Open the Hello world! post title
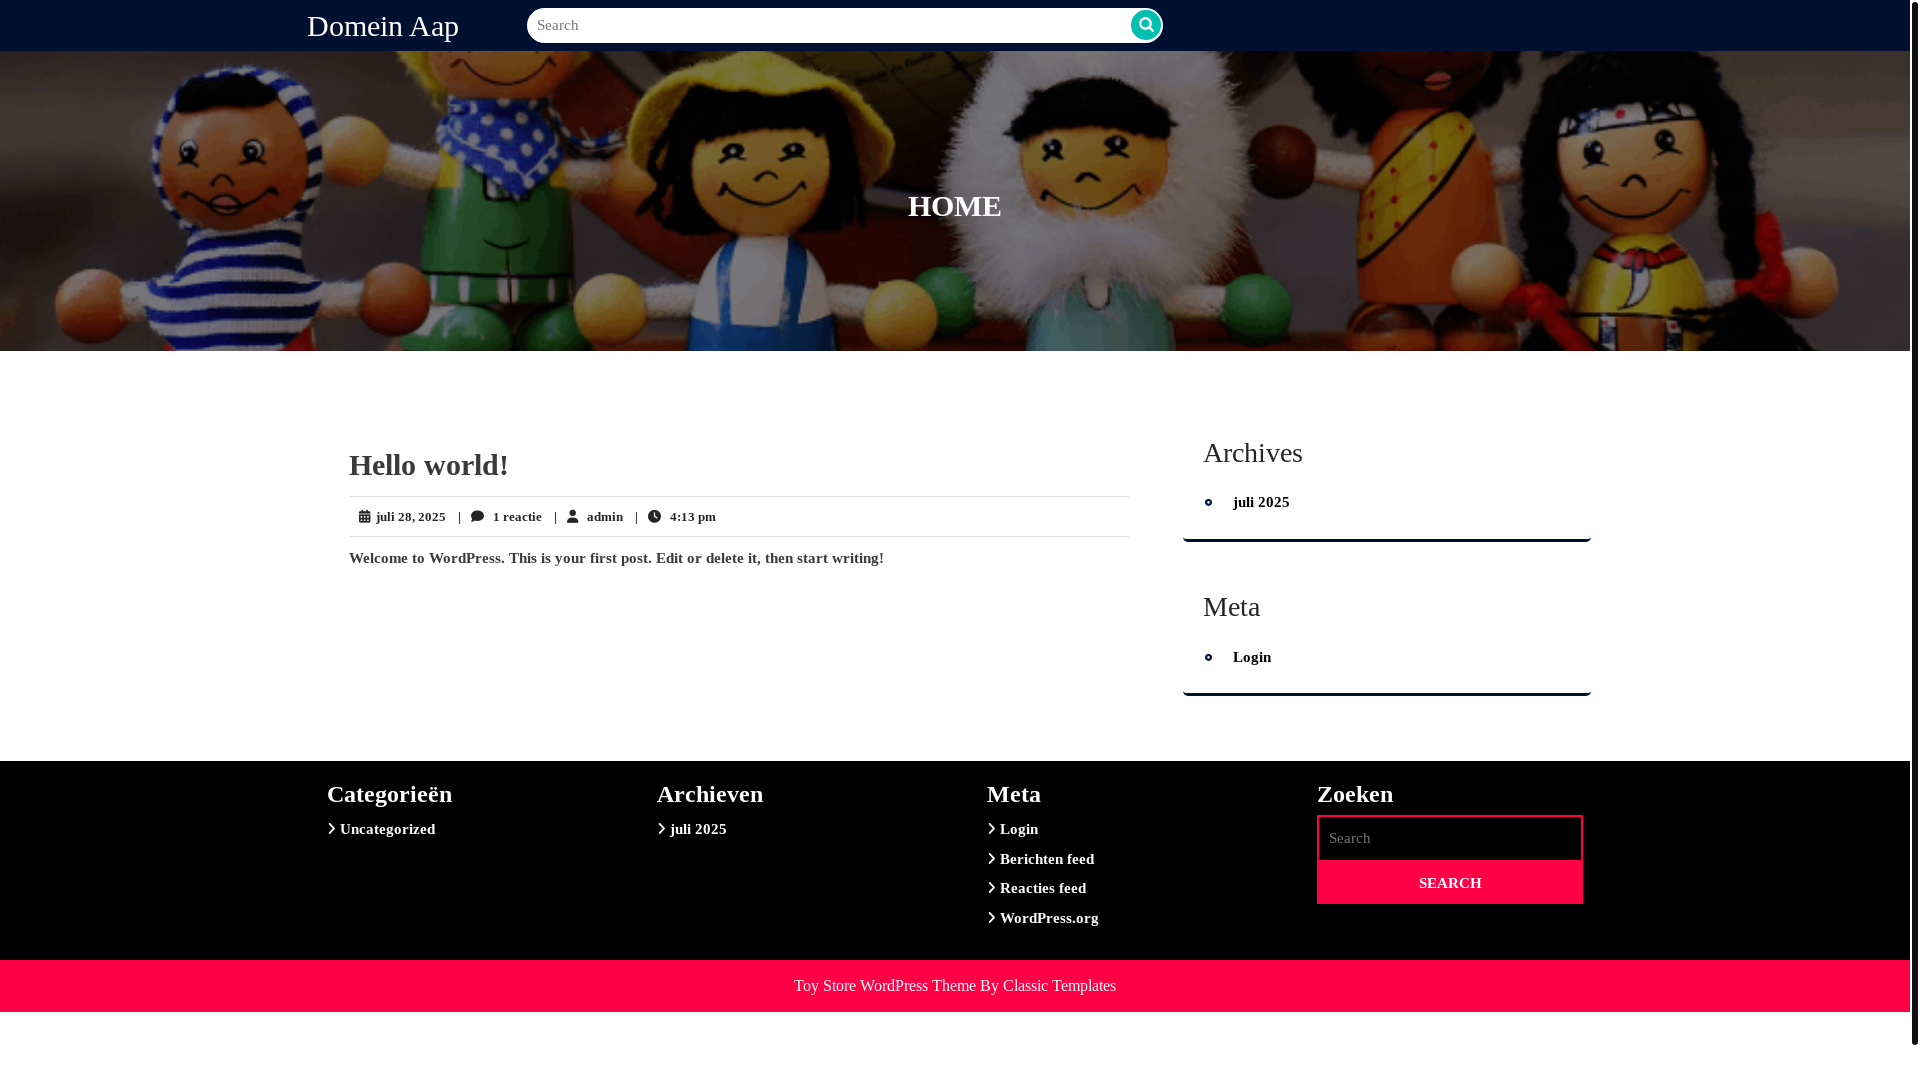This screenshot has width=1920, height=1080. (x=429, y=465)
